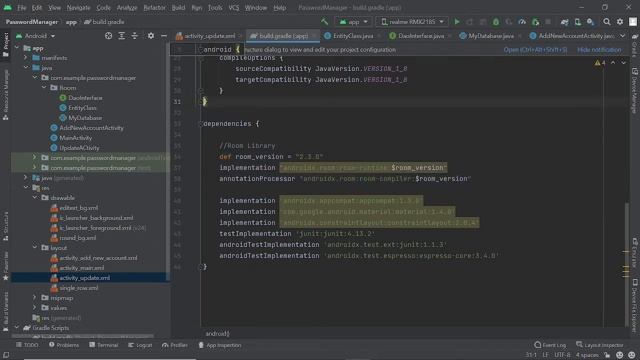This screenshot has height=360, width=640.
Task: Expand the values folder
Action: point(35,308)
